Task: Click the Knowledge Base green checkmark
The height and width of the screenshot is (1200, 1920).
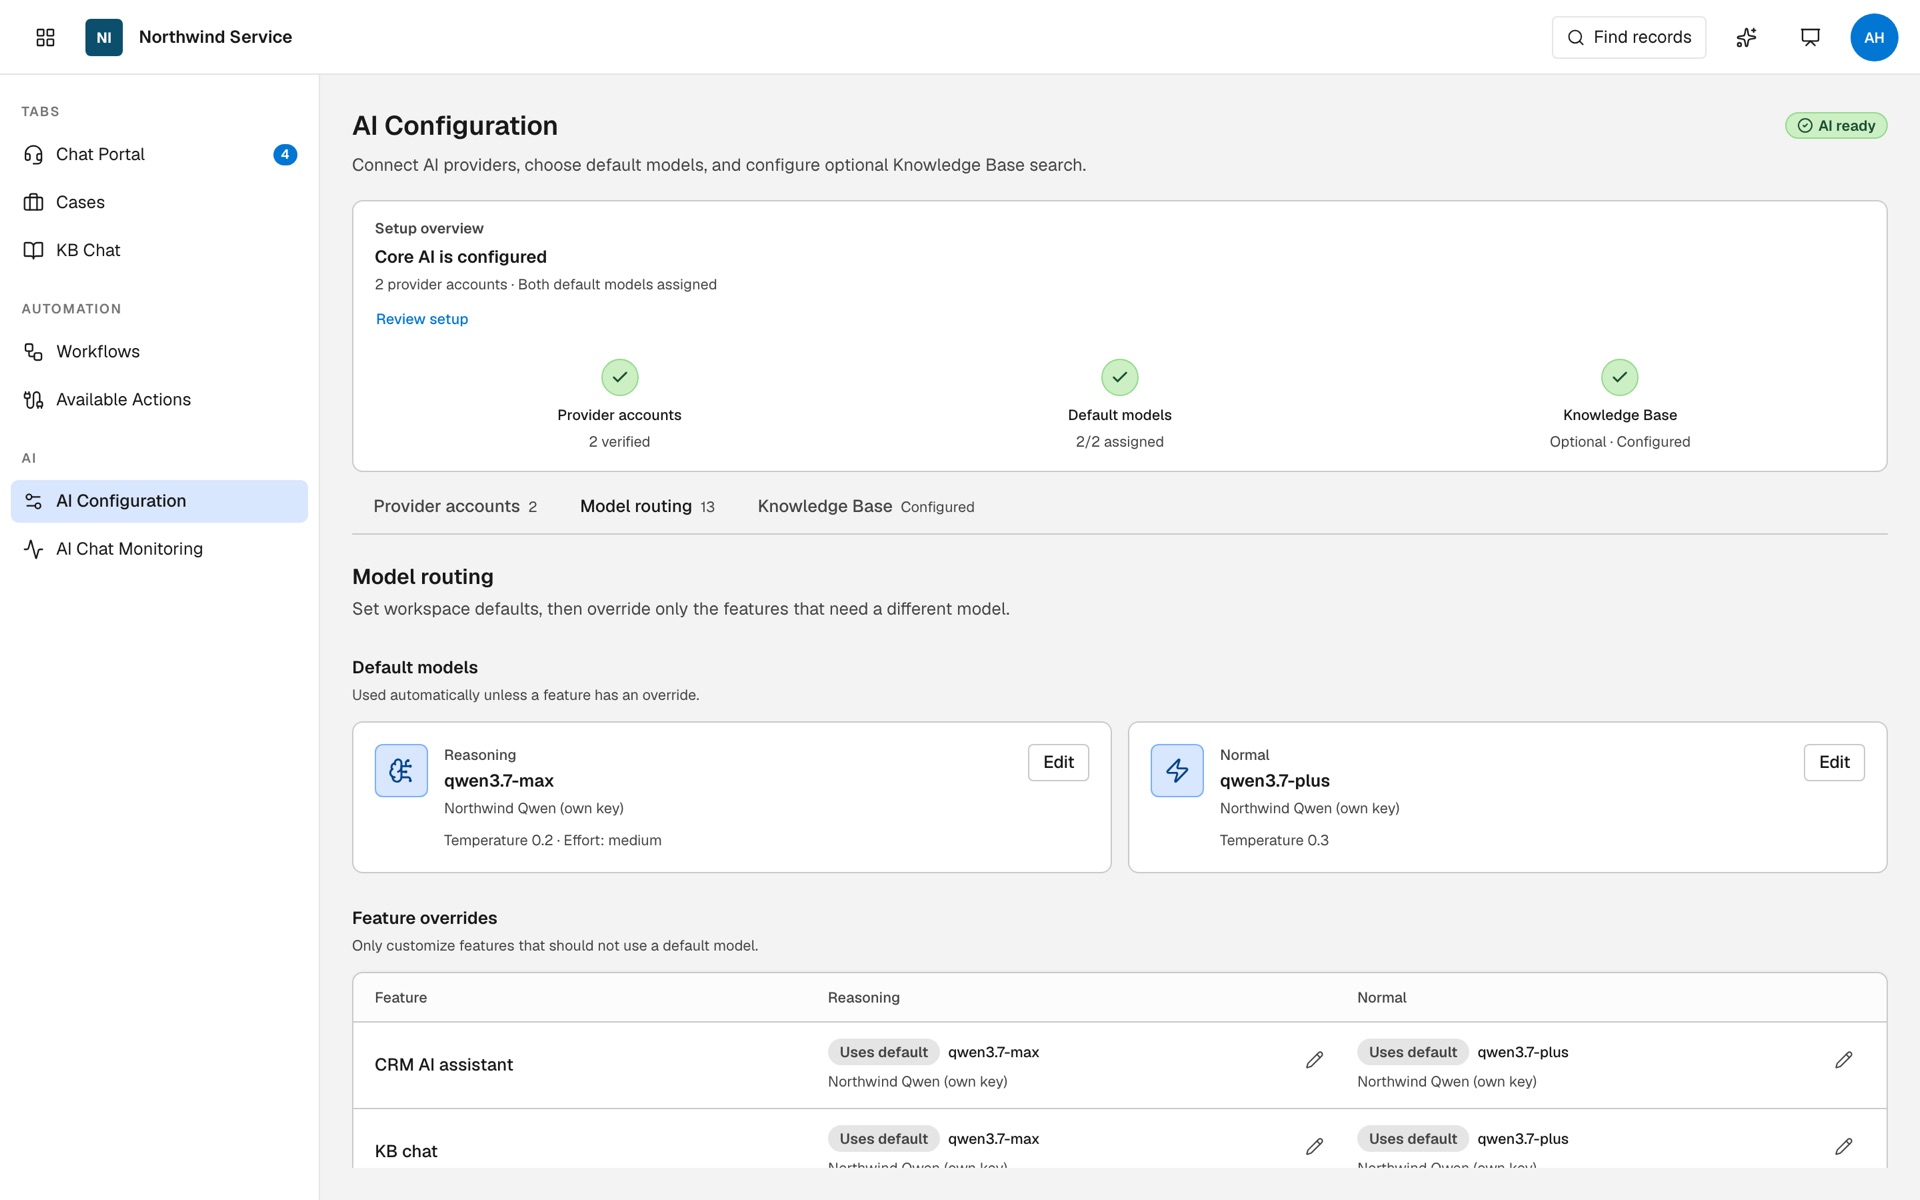Action: [x=1620, y=377]
